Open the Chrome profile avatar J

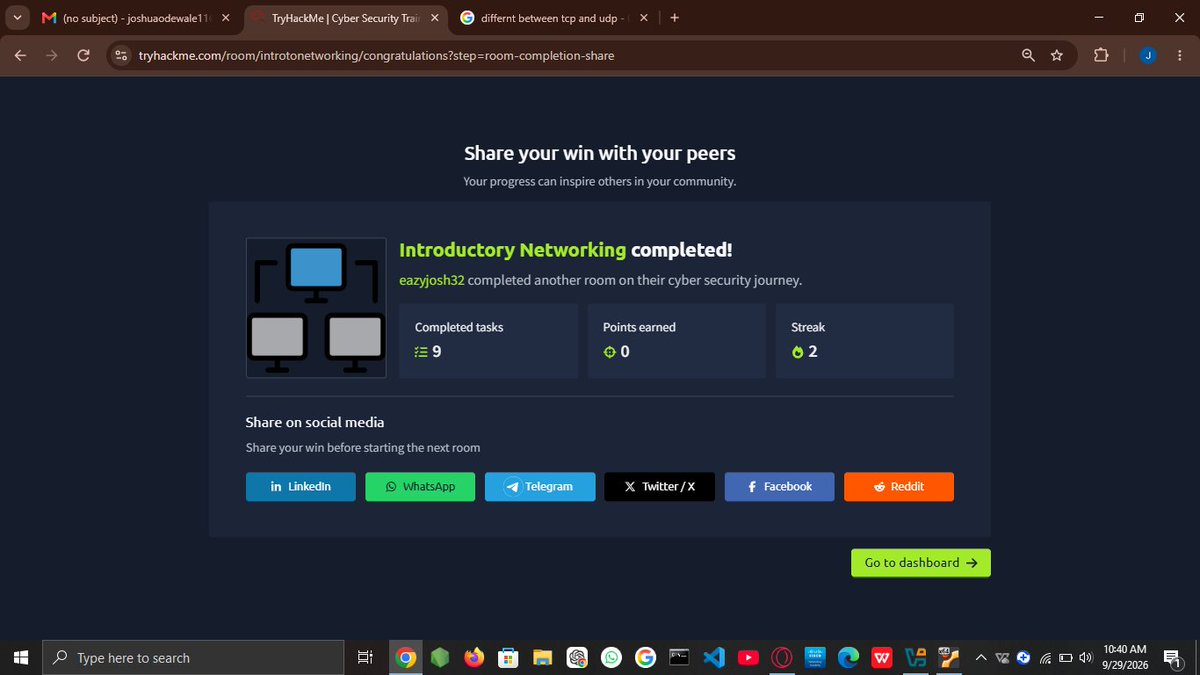pos(1147,55)
